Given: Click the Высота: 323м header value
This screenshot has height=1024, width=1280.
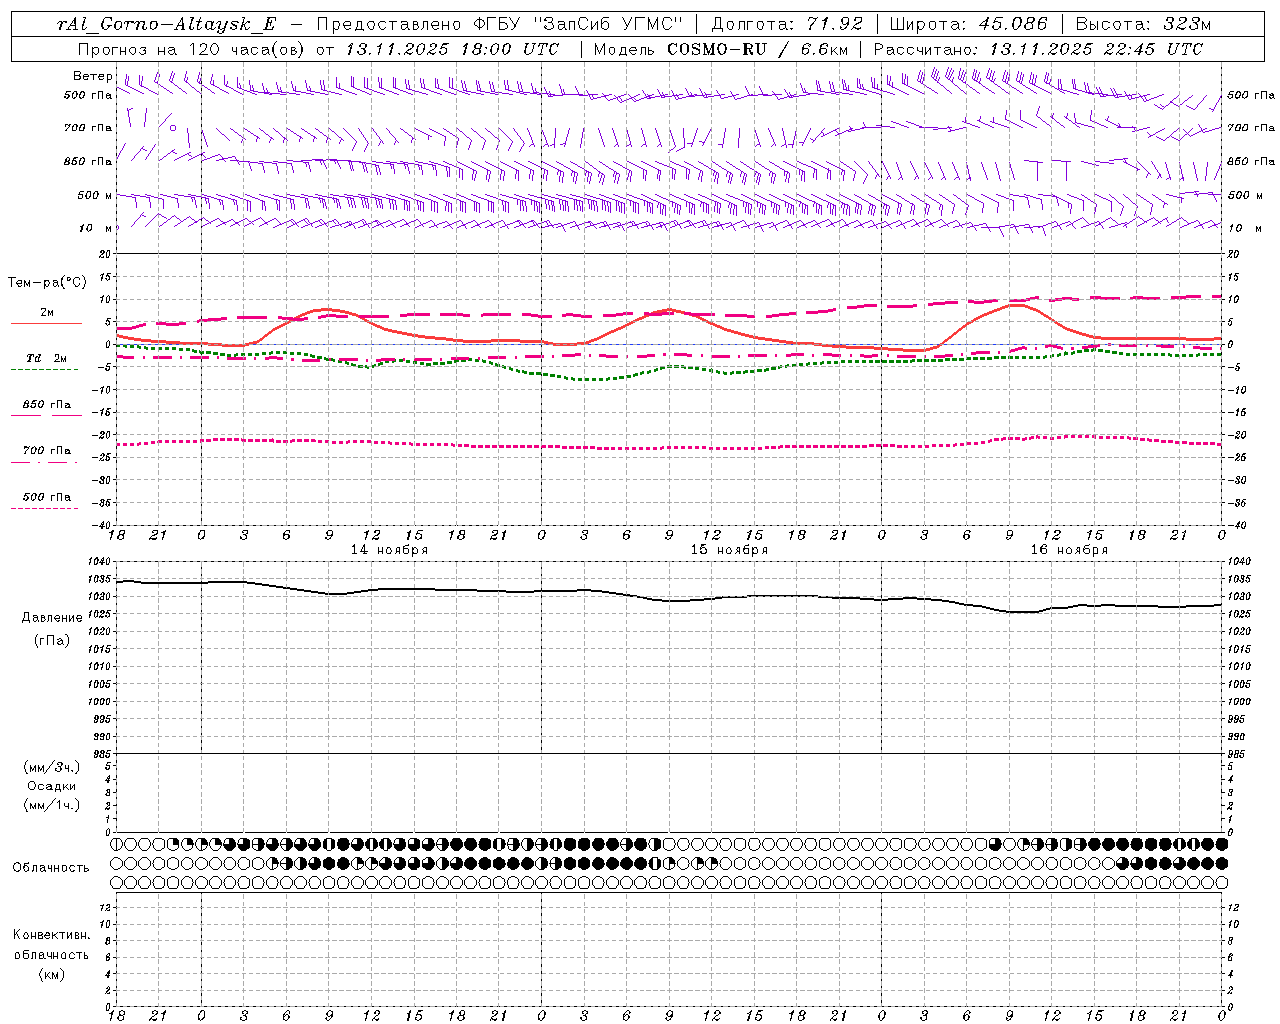Looking at the screenshot, I should point(1143,25).
